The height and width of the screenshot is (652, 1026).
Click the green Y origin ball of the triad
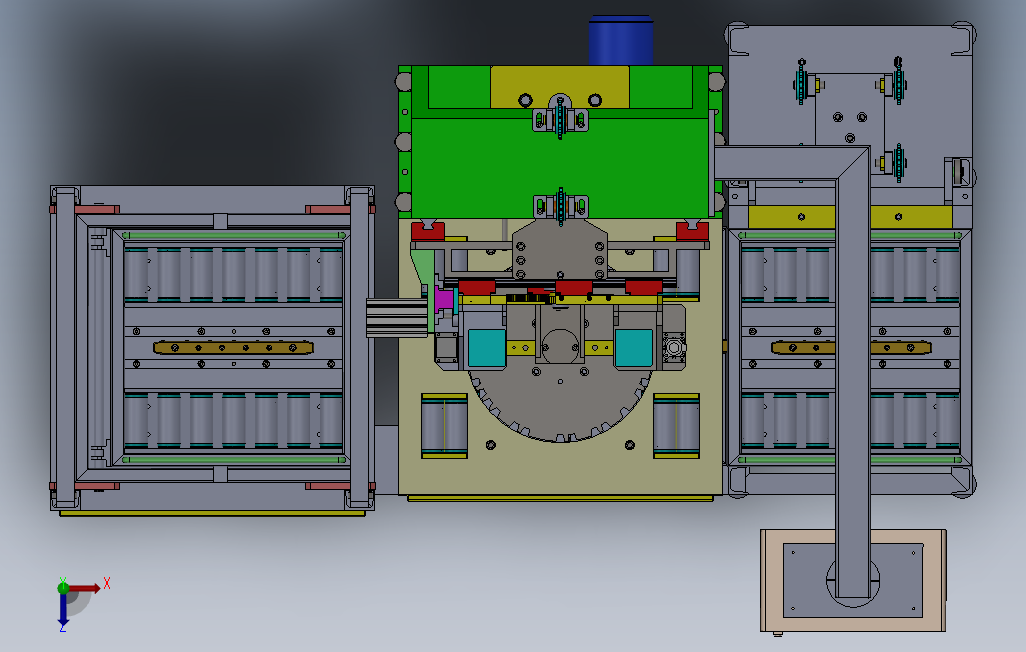(63, 587)
